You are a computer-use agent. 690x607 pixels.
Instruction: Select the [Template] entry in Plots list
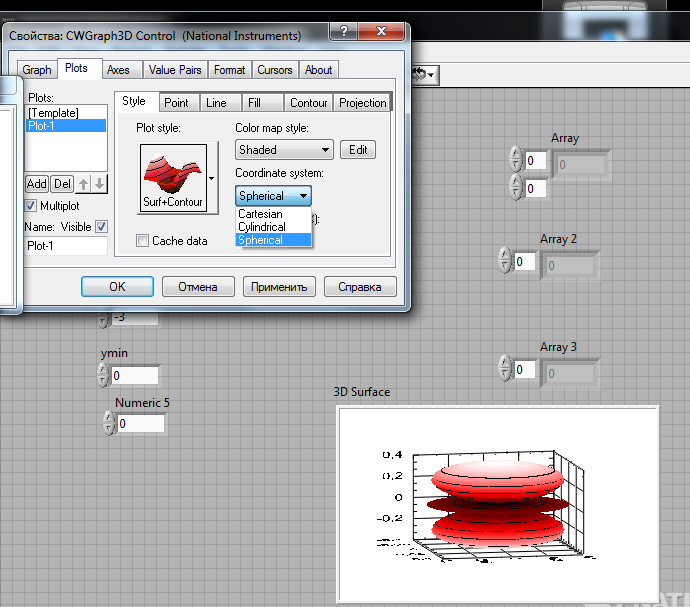[53, 113]
